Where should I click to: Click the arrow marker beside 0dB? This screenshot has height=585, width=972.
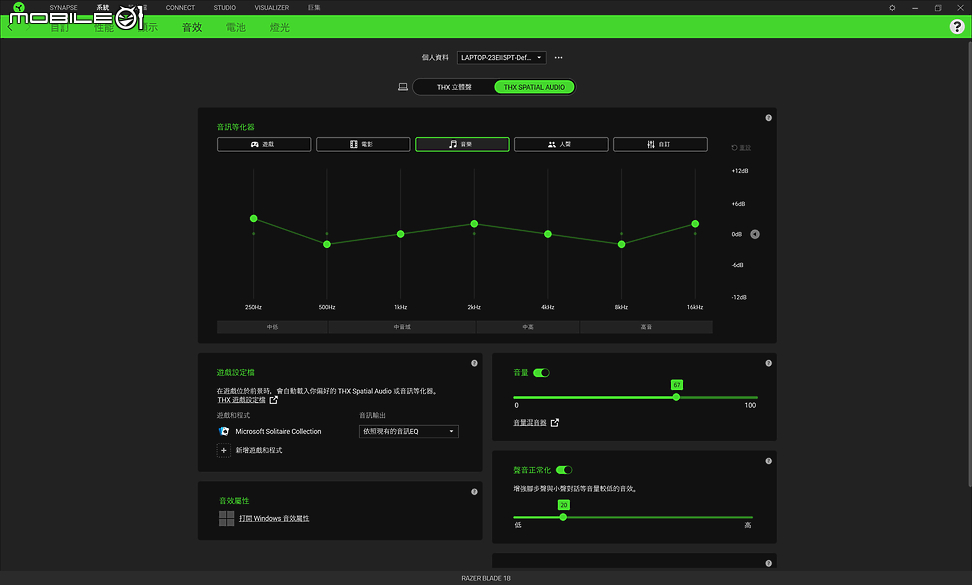pyautogui.click(x=755, y=234)
